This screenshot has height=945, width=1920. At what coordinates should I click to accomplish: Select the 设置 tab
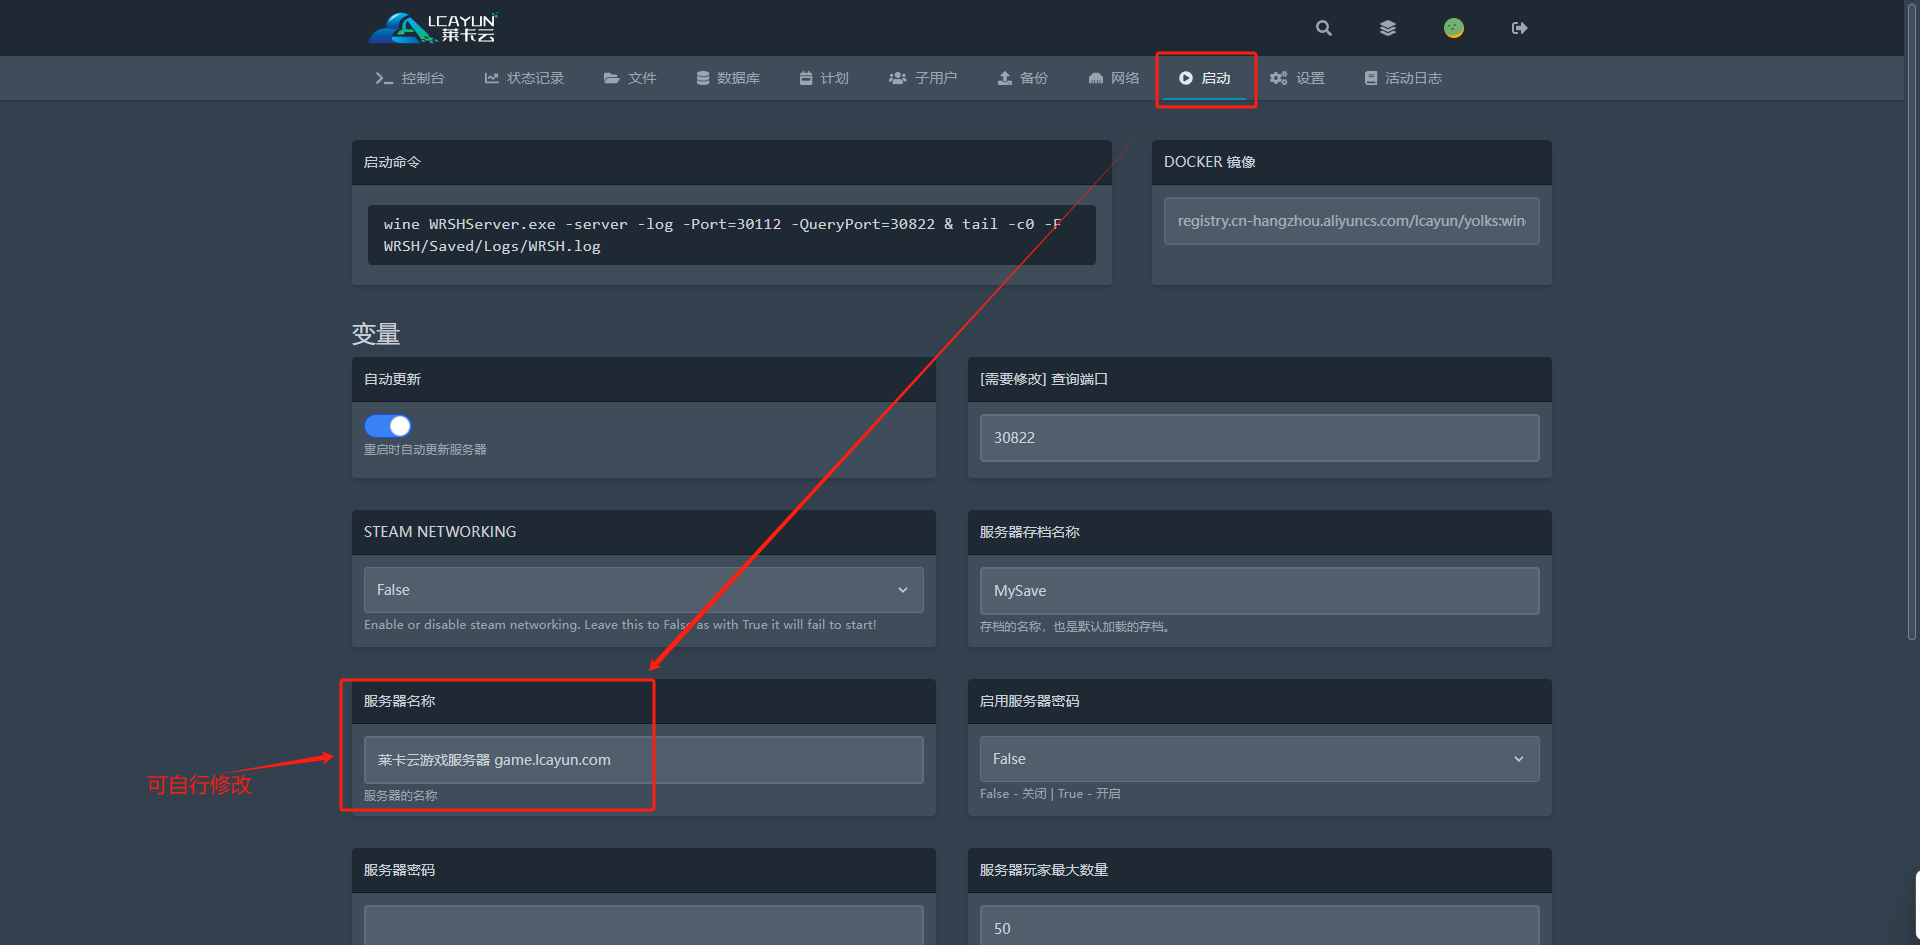(1297, 78)
